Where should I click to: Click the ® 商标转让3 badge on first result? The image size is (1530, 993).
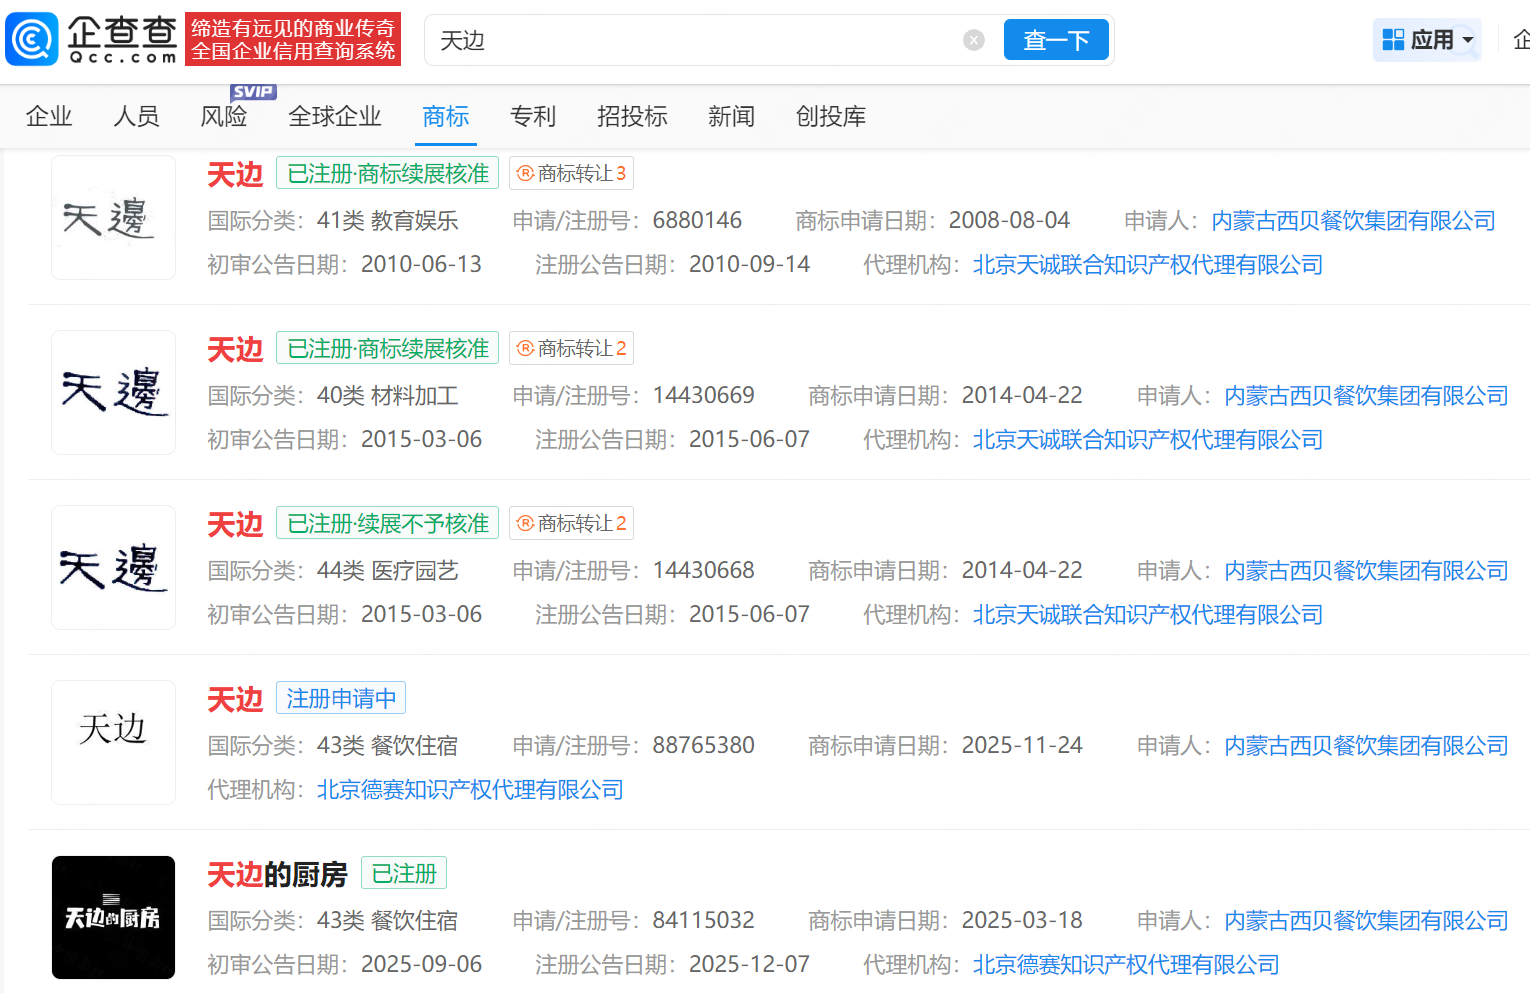click(x=571, y=173)
